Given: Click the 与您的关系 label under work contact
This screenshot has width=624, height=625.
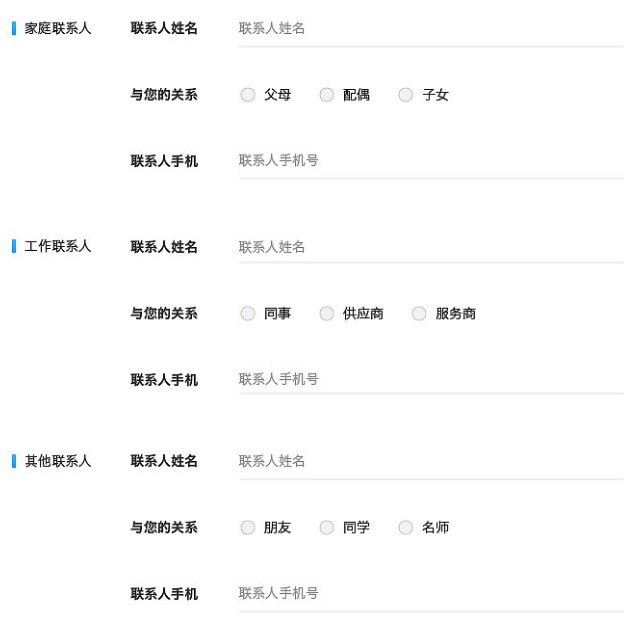Looking at the screenshot, I should coord(164,314).
